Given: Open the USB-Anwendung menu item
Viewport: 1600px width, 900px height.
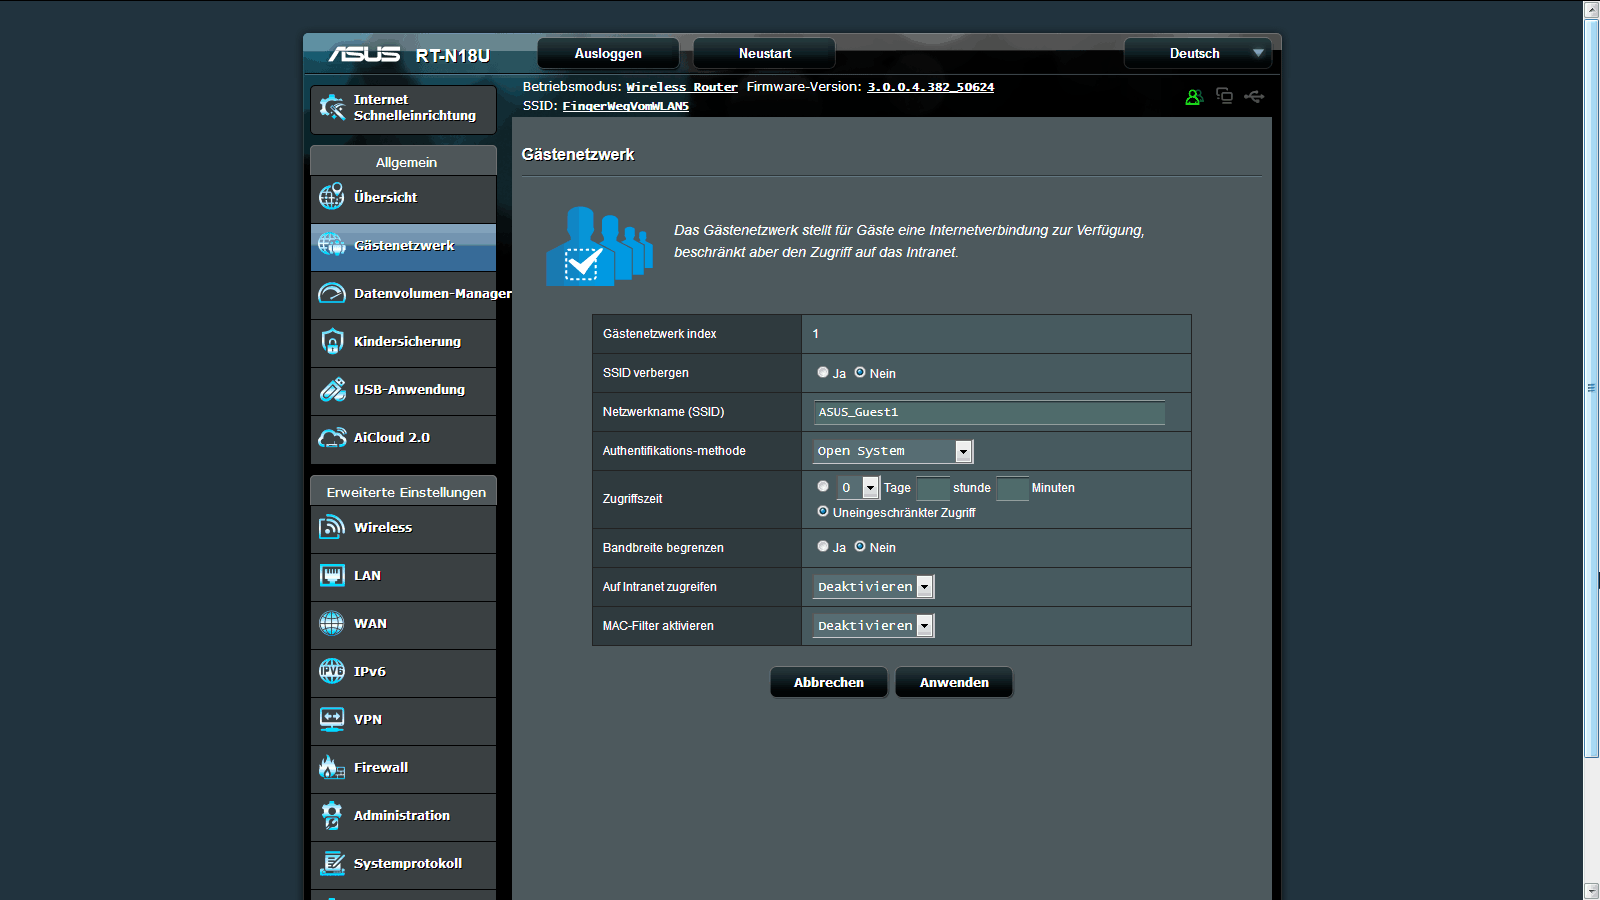Looking at the screenshot, I should (x=403, y=390).
